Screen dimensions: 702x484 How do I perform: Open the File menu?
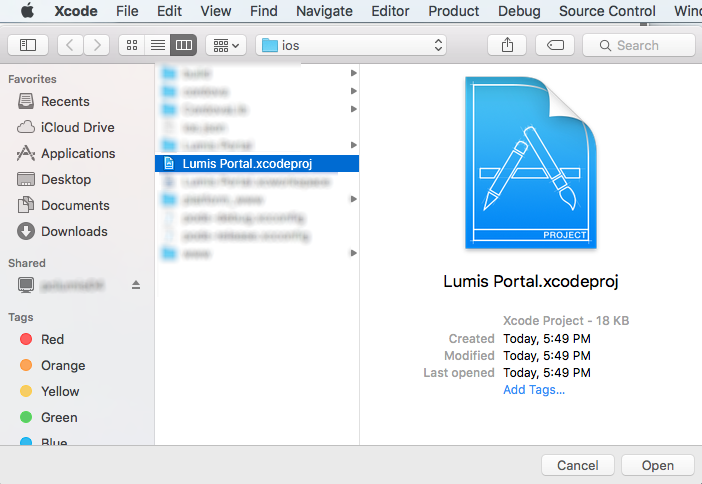(127, 11)
